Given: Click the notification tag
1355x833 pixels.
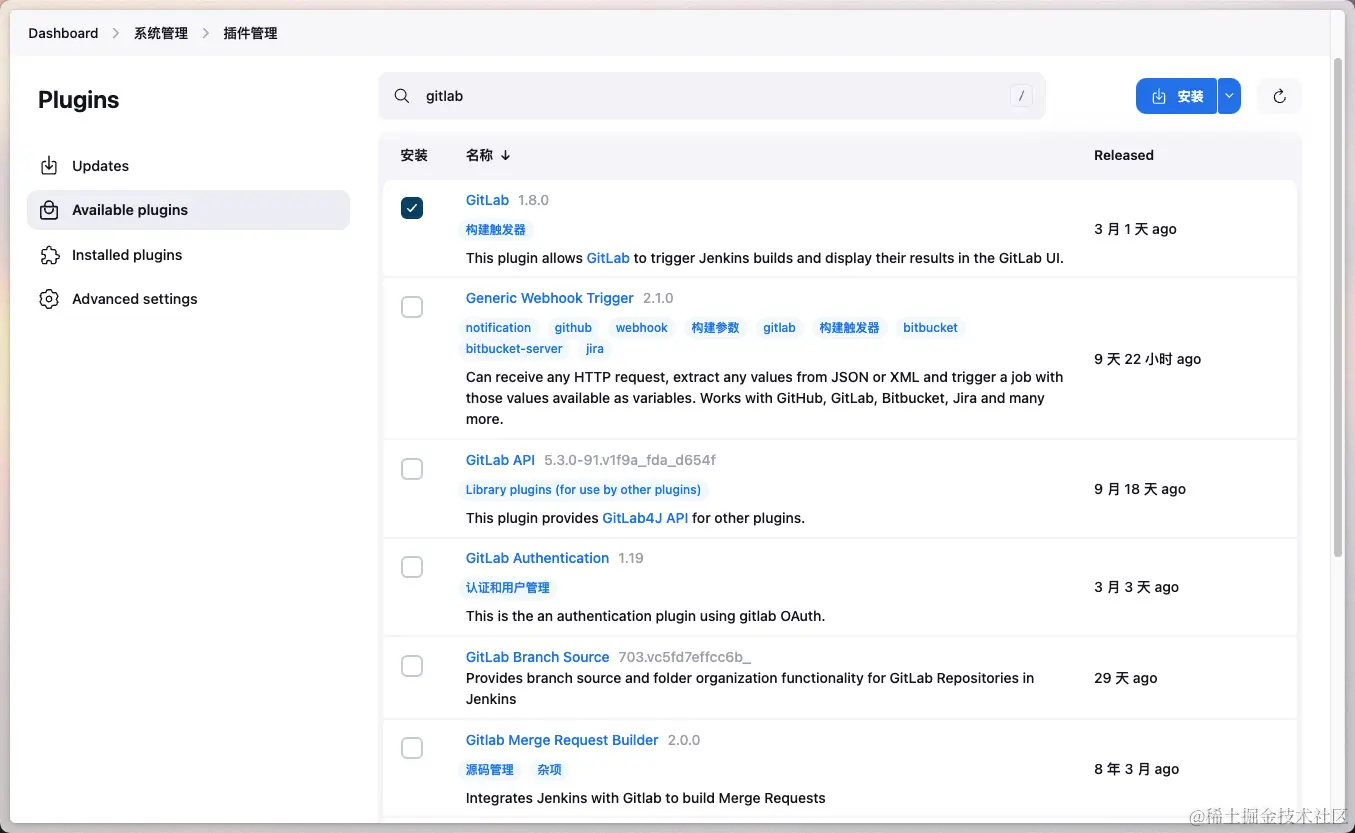Looking at the screenshot, I should point(498,328).
